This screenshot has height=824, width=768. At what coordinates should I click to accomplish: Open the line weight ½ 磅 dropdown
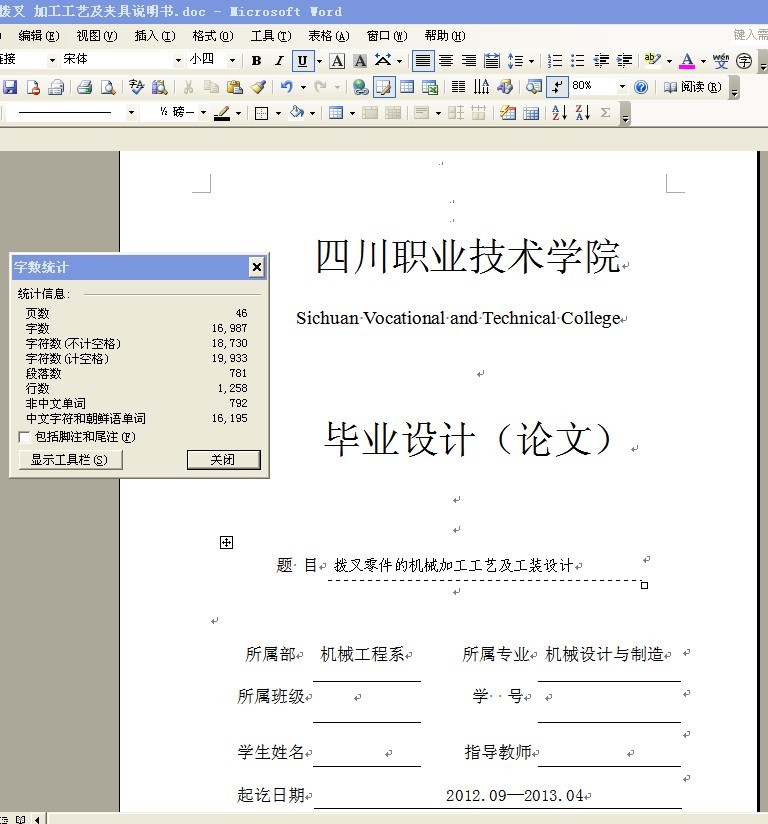tap(203, 112)
